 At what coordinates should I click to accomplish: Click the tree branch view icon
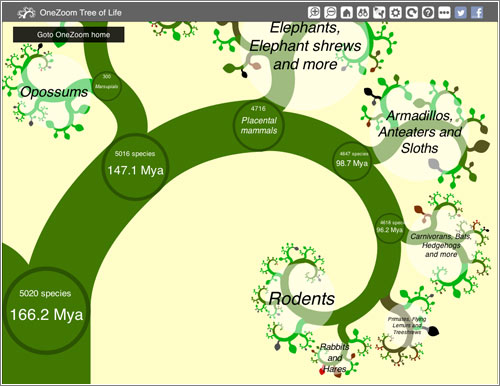[x=379, y=13]
